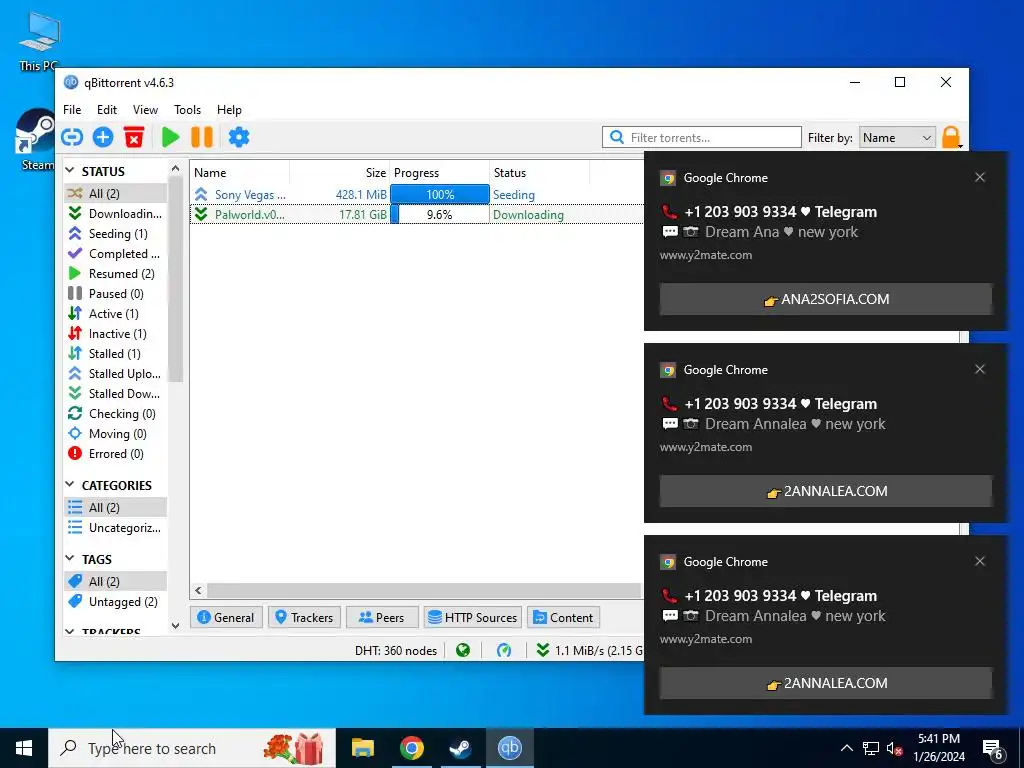Sort torrents by Status column header

click(539, 172)
